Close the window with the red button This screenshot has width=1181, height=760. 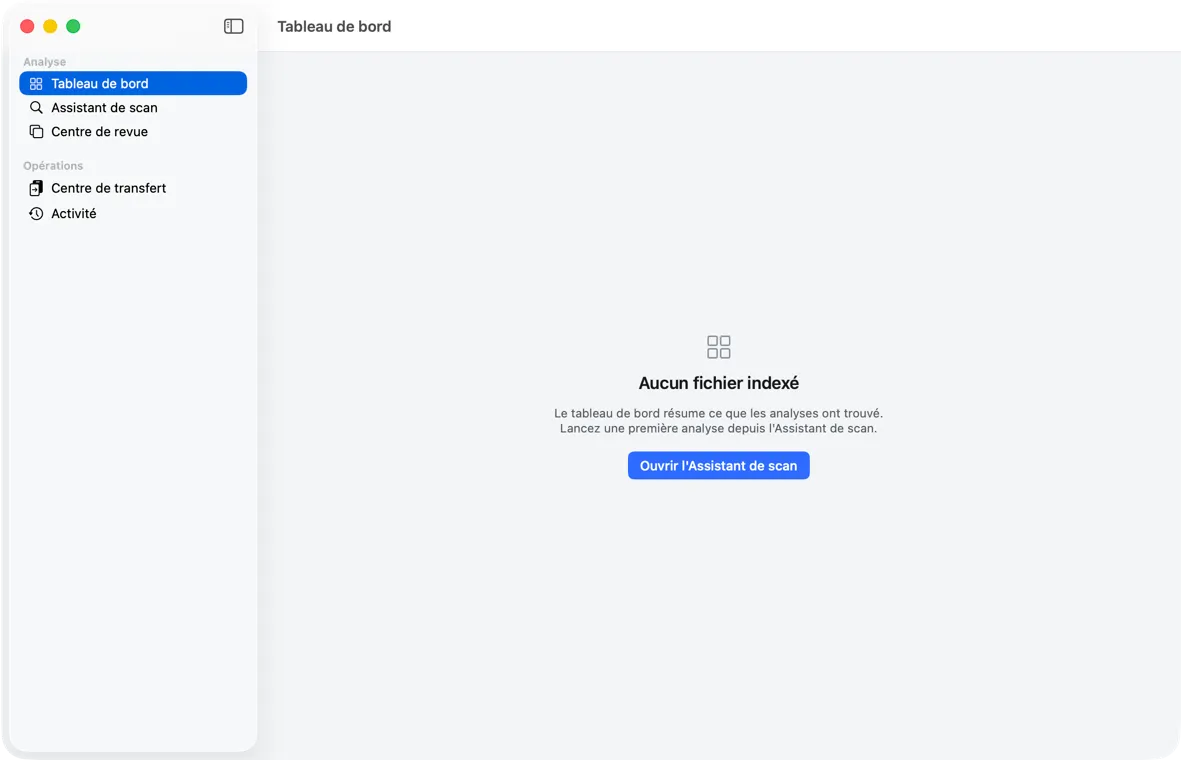pyautogui.click(x=27, y=26)
